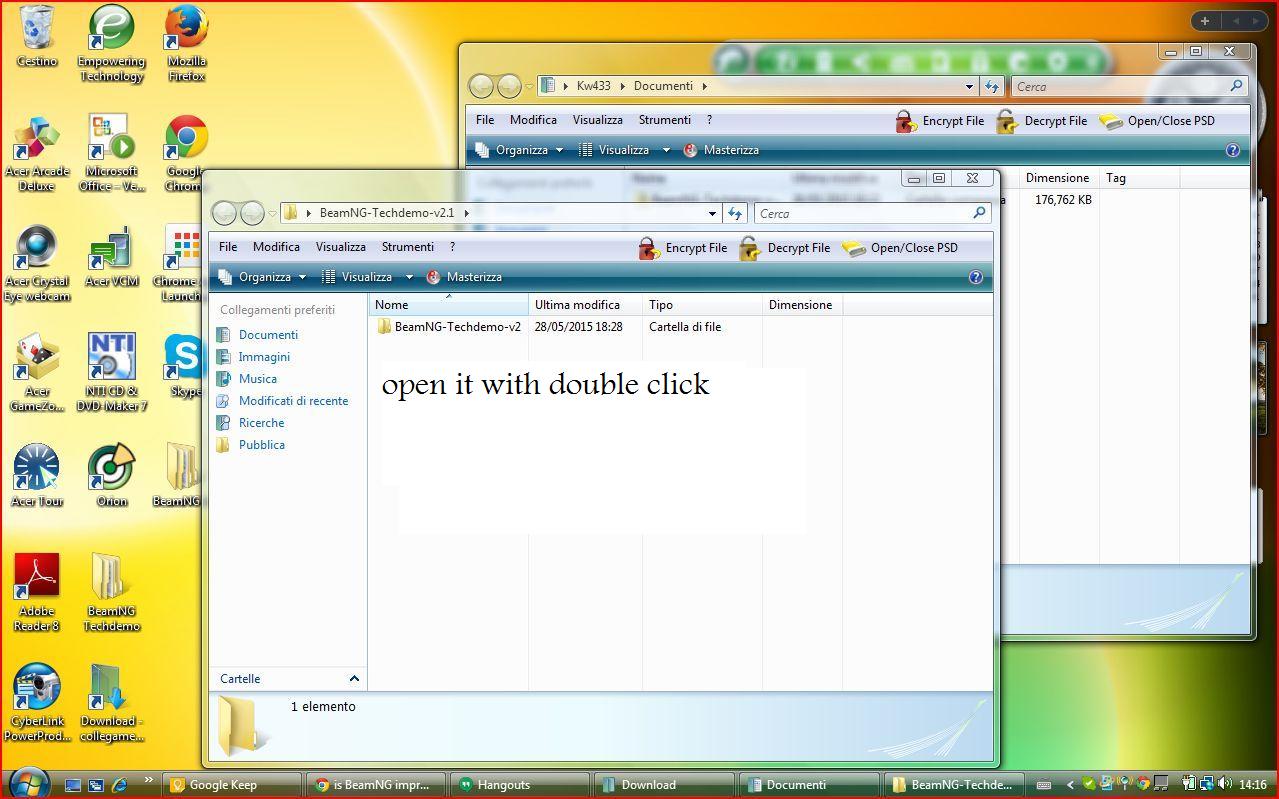Select Download - collegamento desktop shortcut
Image resolution: width=1279 pixels, height=799 pixels.
pyautogui.click(x=111, y=702)
